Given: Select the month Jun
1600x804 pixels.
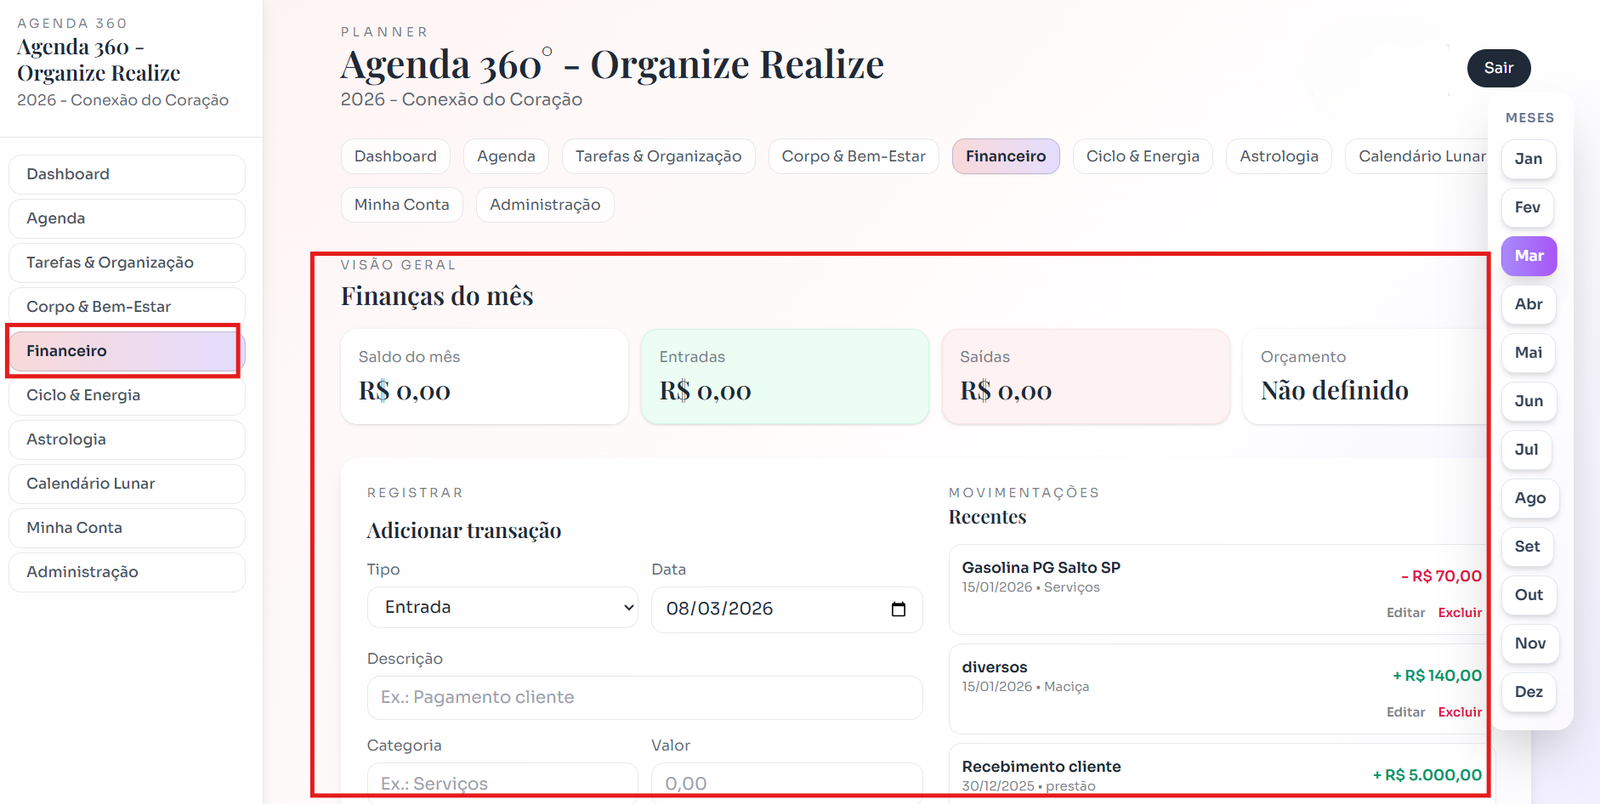Looking at the screenshot, I should pos(1528,401).
